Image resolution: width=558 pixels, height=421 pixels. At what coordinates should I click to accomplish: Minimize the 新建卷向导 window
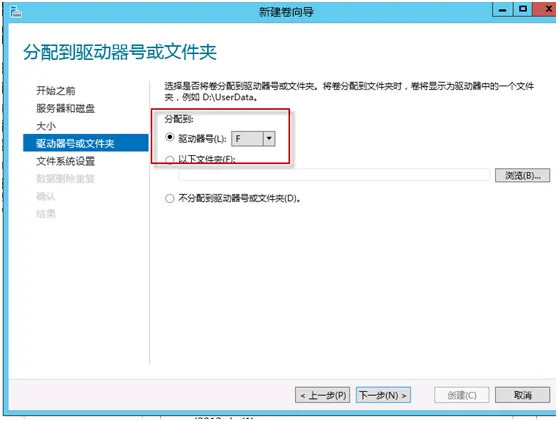[x=502, y=10]
